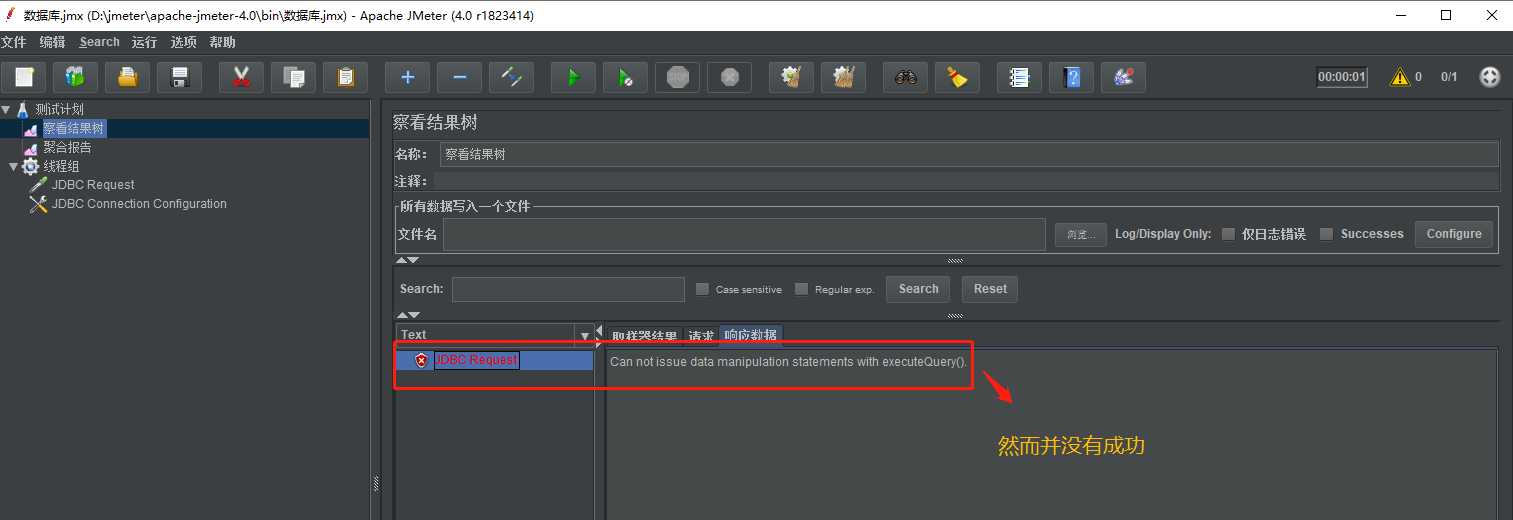Open the 文件 menu
The height and width of the screenshot is (520, 1513).
pos(13,42)
